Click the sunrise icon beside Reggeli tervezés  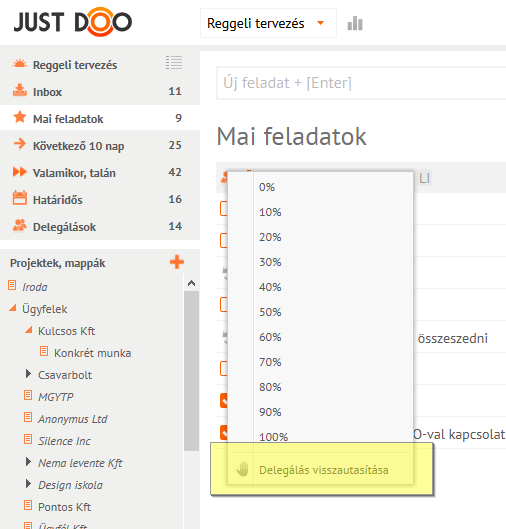tap(20, 63)
